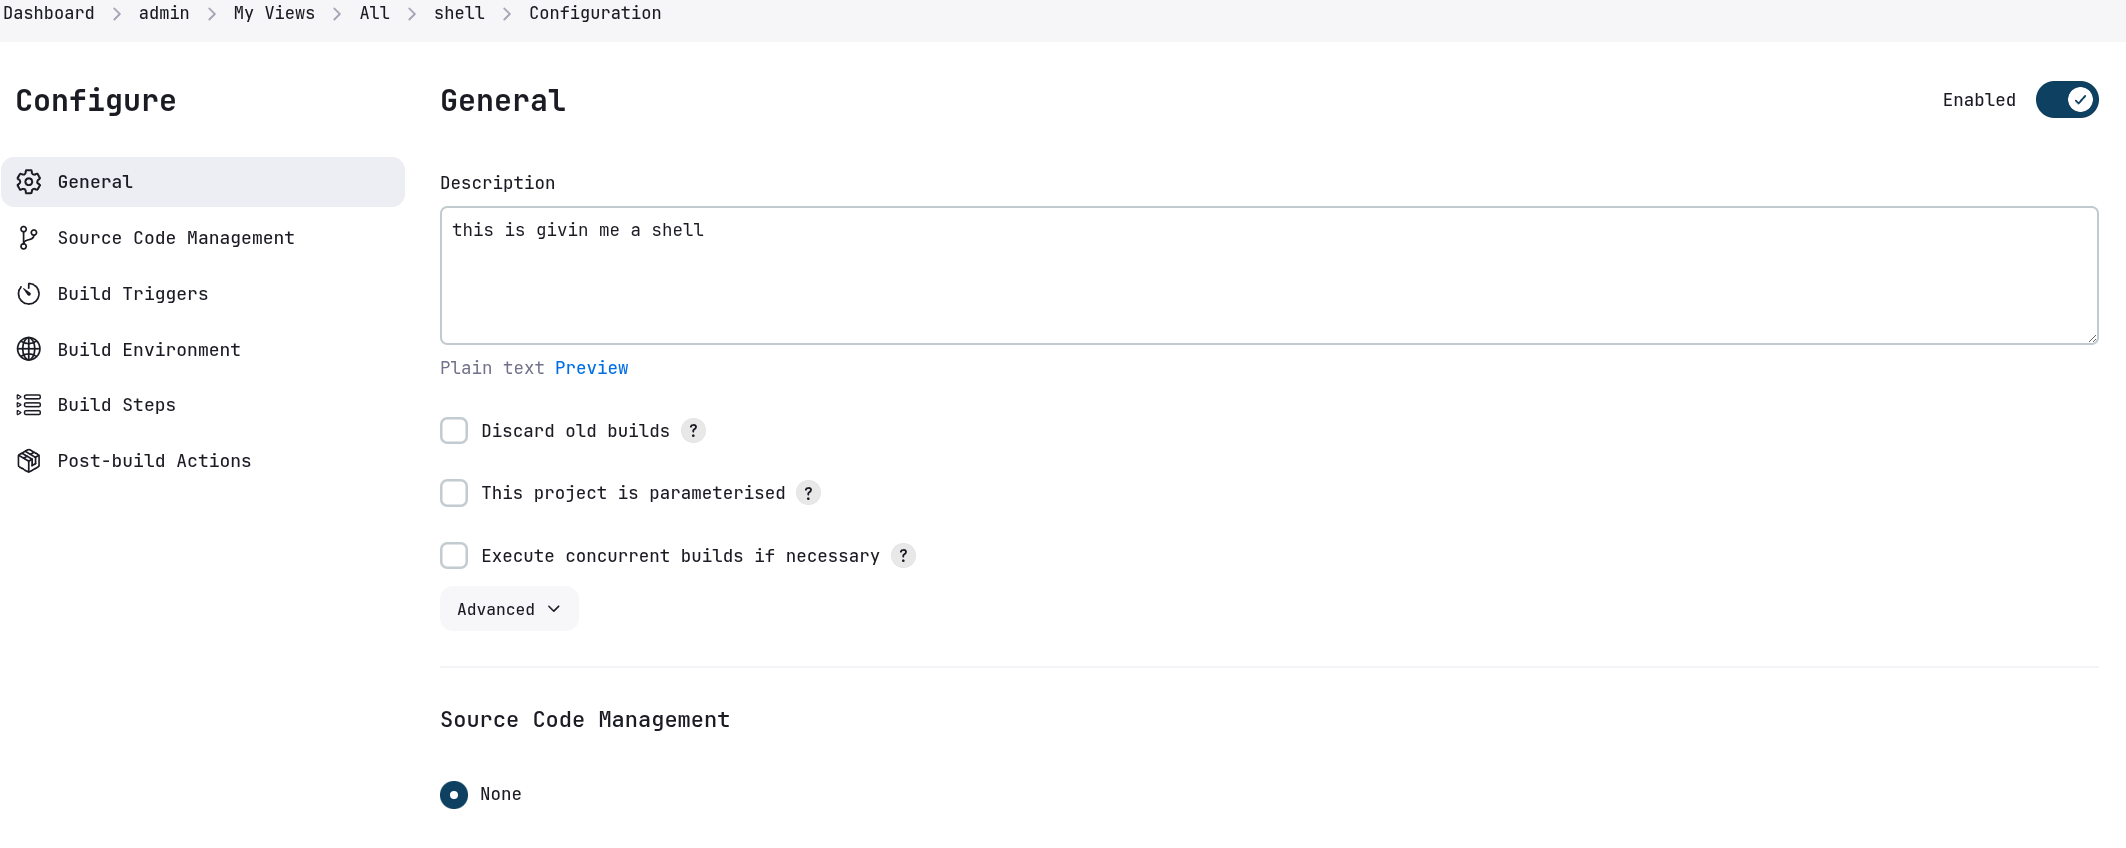Navigate to Dashboard breadcrumb link

(49, 13)
